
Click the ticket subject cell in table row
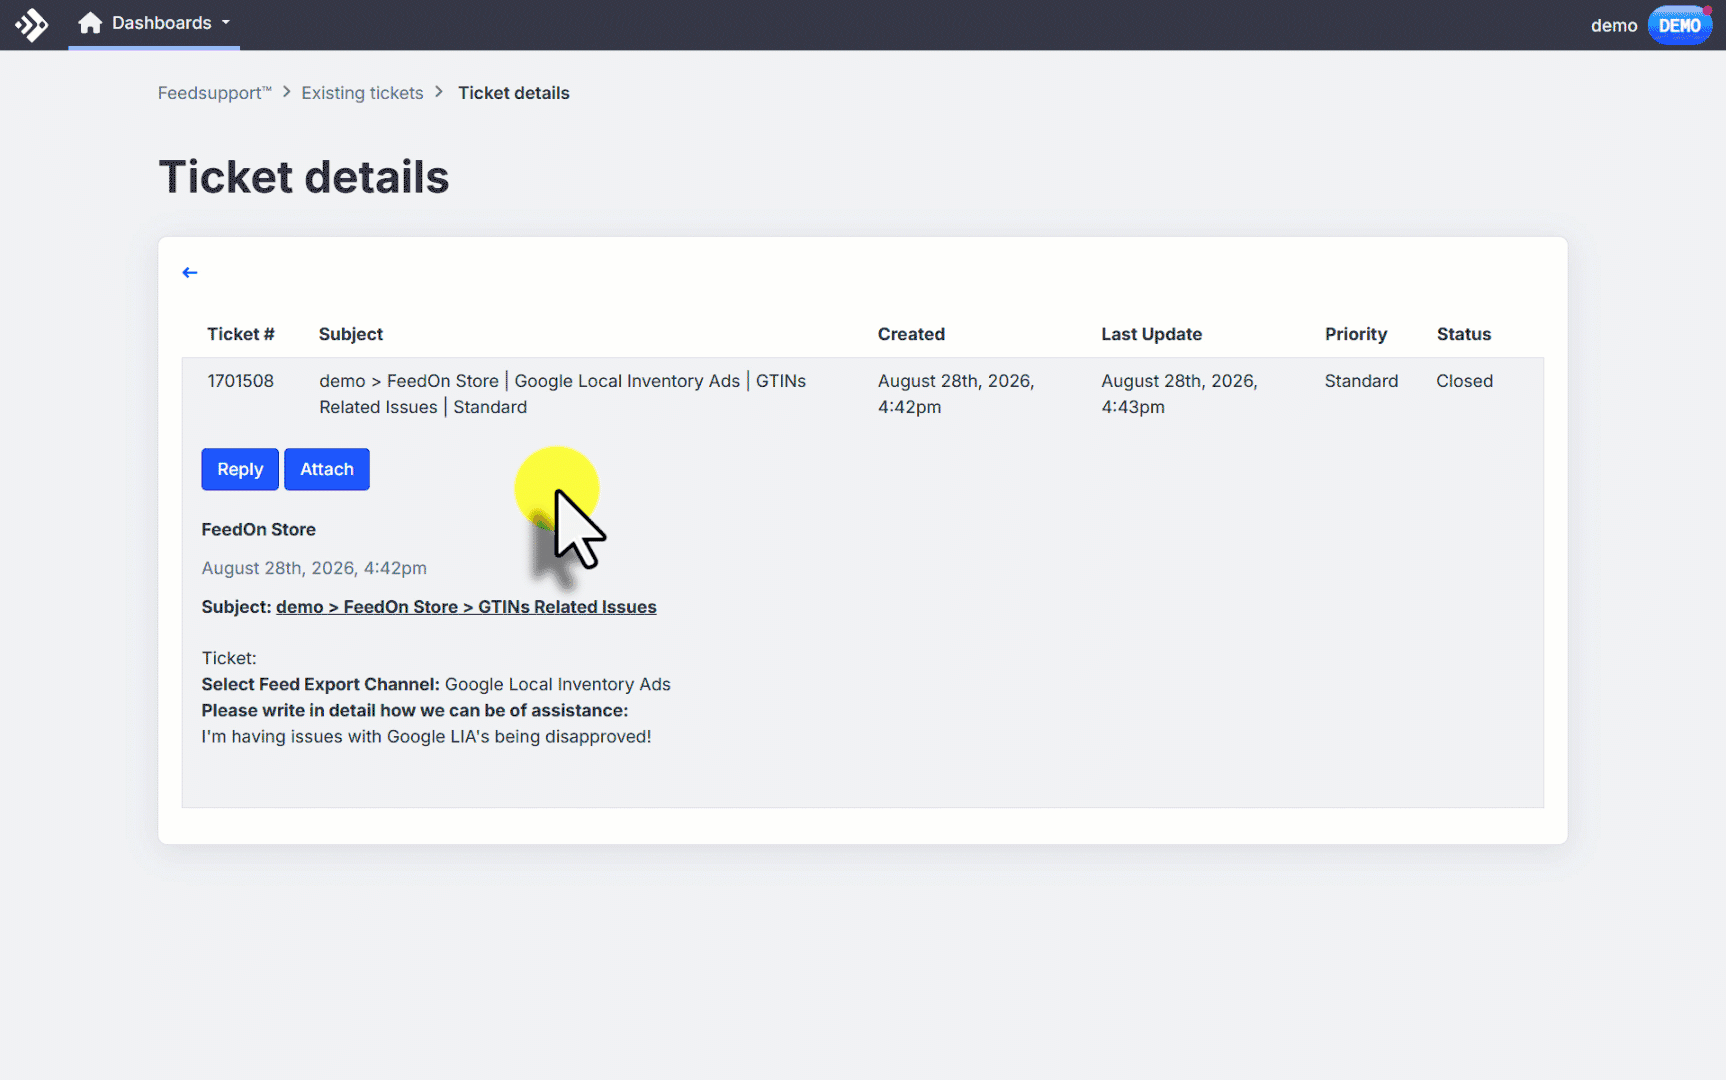pyautogui.click(x=562, y=394)
